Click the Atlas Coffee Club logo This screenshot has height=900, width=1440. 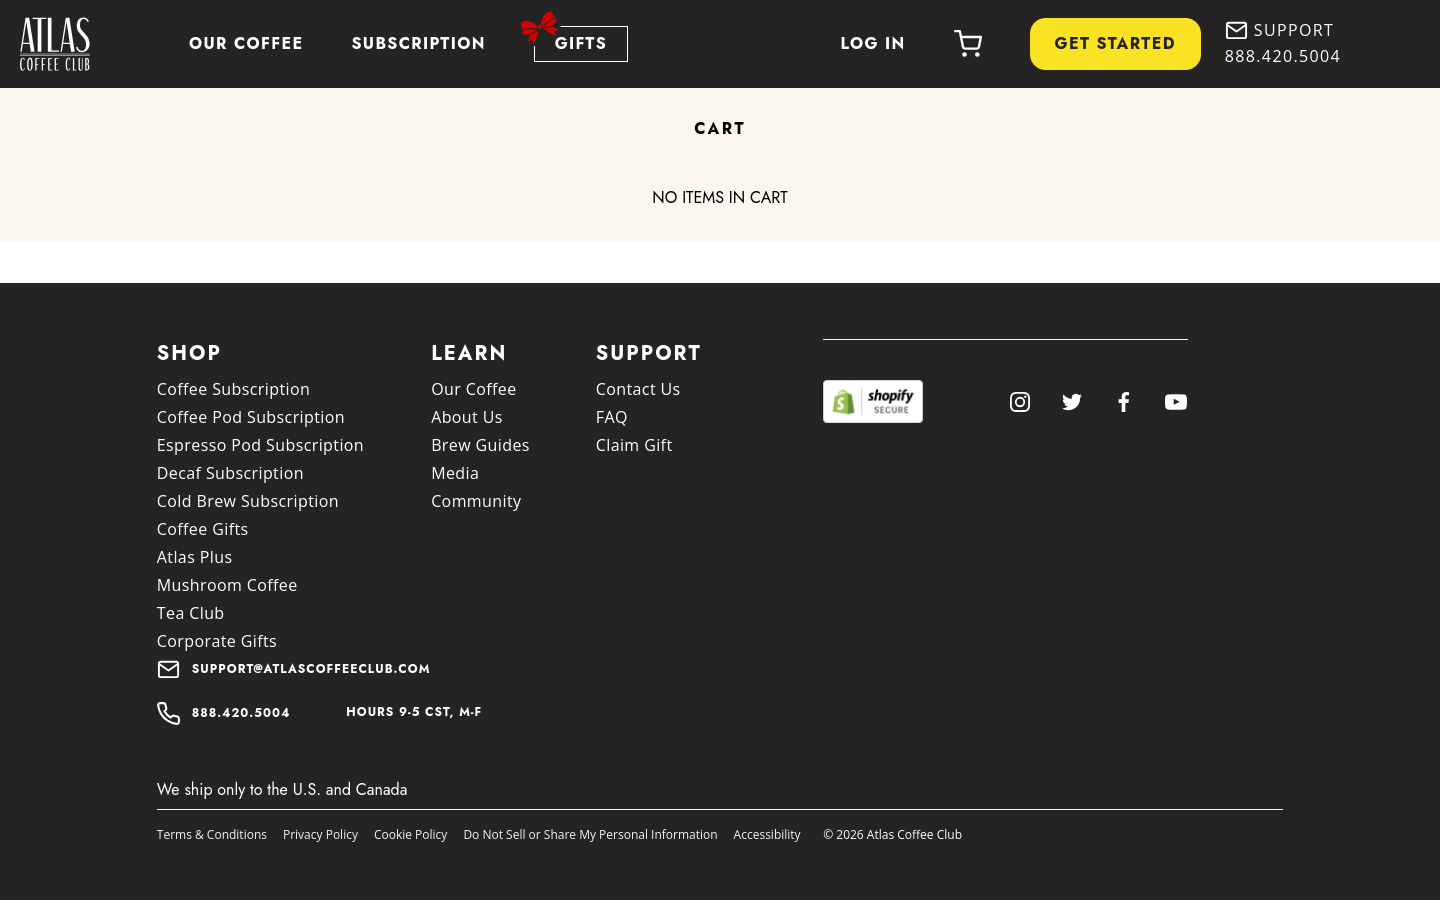[x=55, y=44]
